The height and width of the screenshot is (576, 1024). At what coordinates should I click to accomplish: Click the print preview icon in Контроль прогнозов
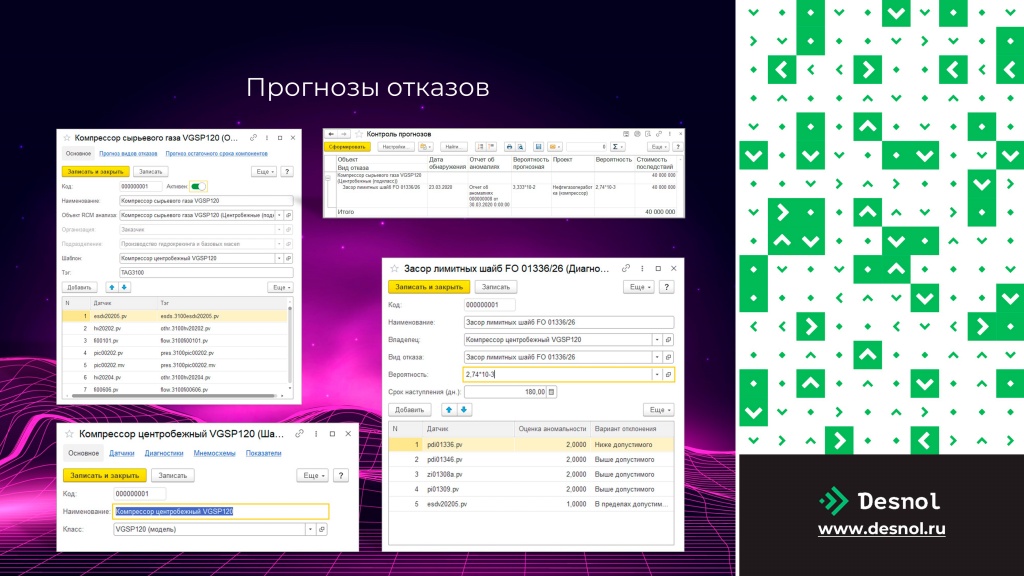click(x=520, y=147)
